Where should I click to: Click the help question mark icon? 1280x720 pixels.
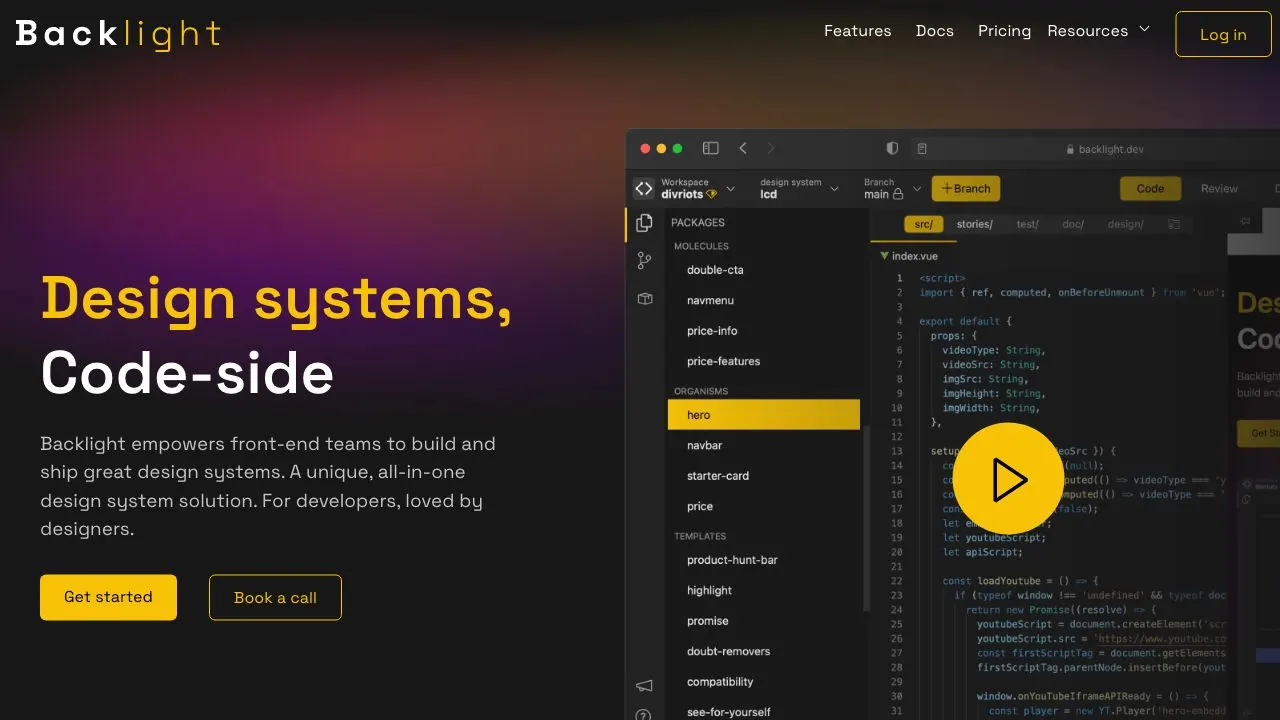644,715
